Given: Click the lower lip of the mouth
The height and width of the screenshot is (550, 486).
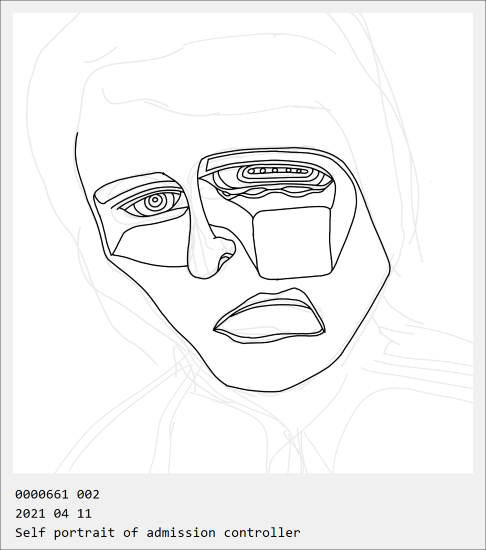Looking at the screenshot, I should 269,335.
